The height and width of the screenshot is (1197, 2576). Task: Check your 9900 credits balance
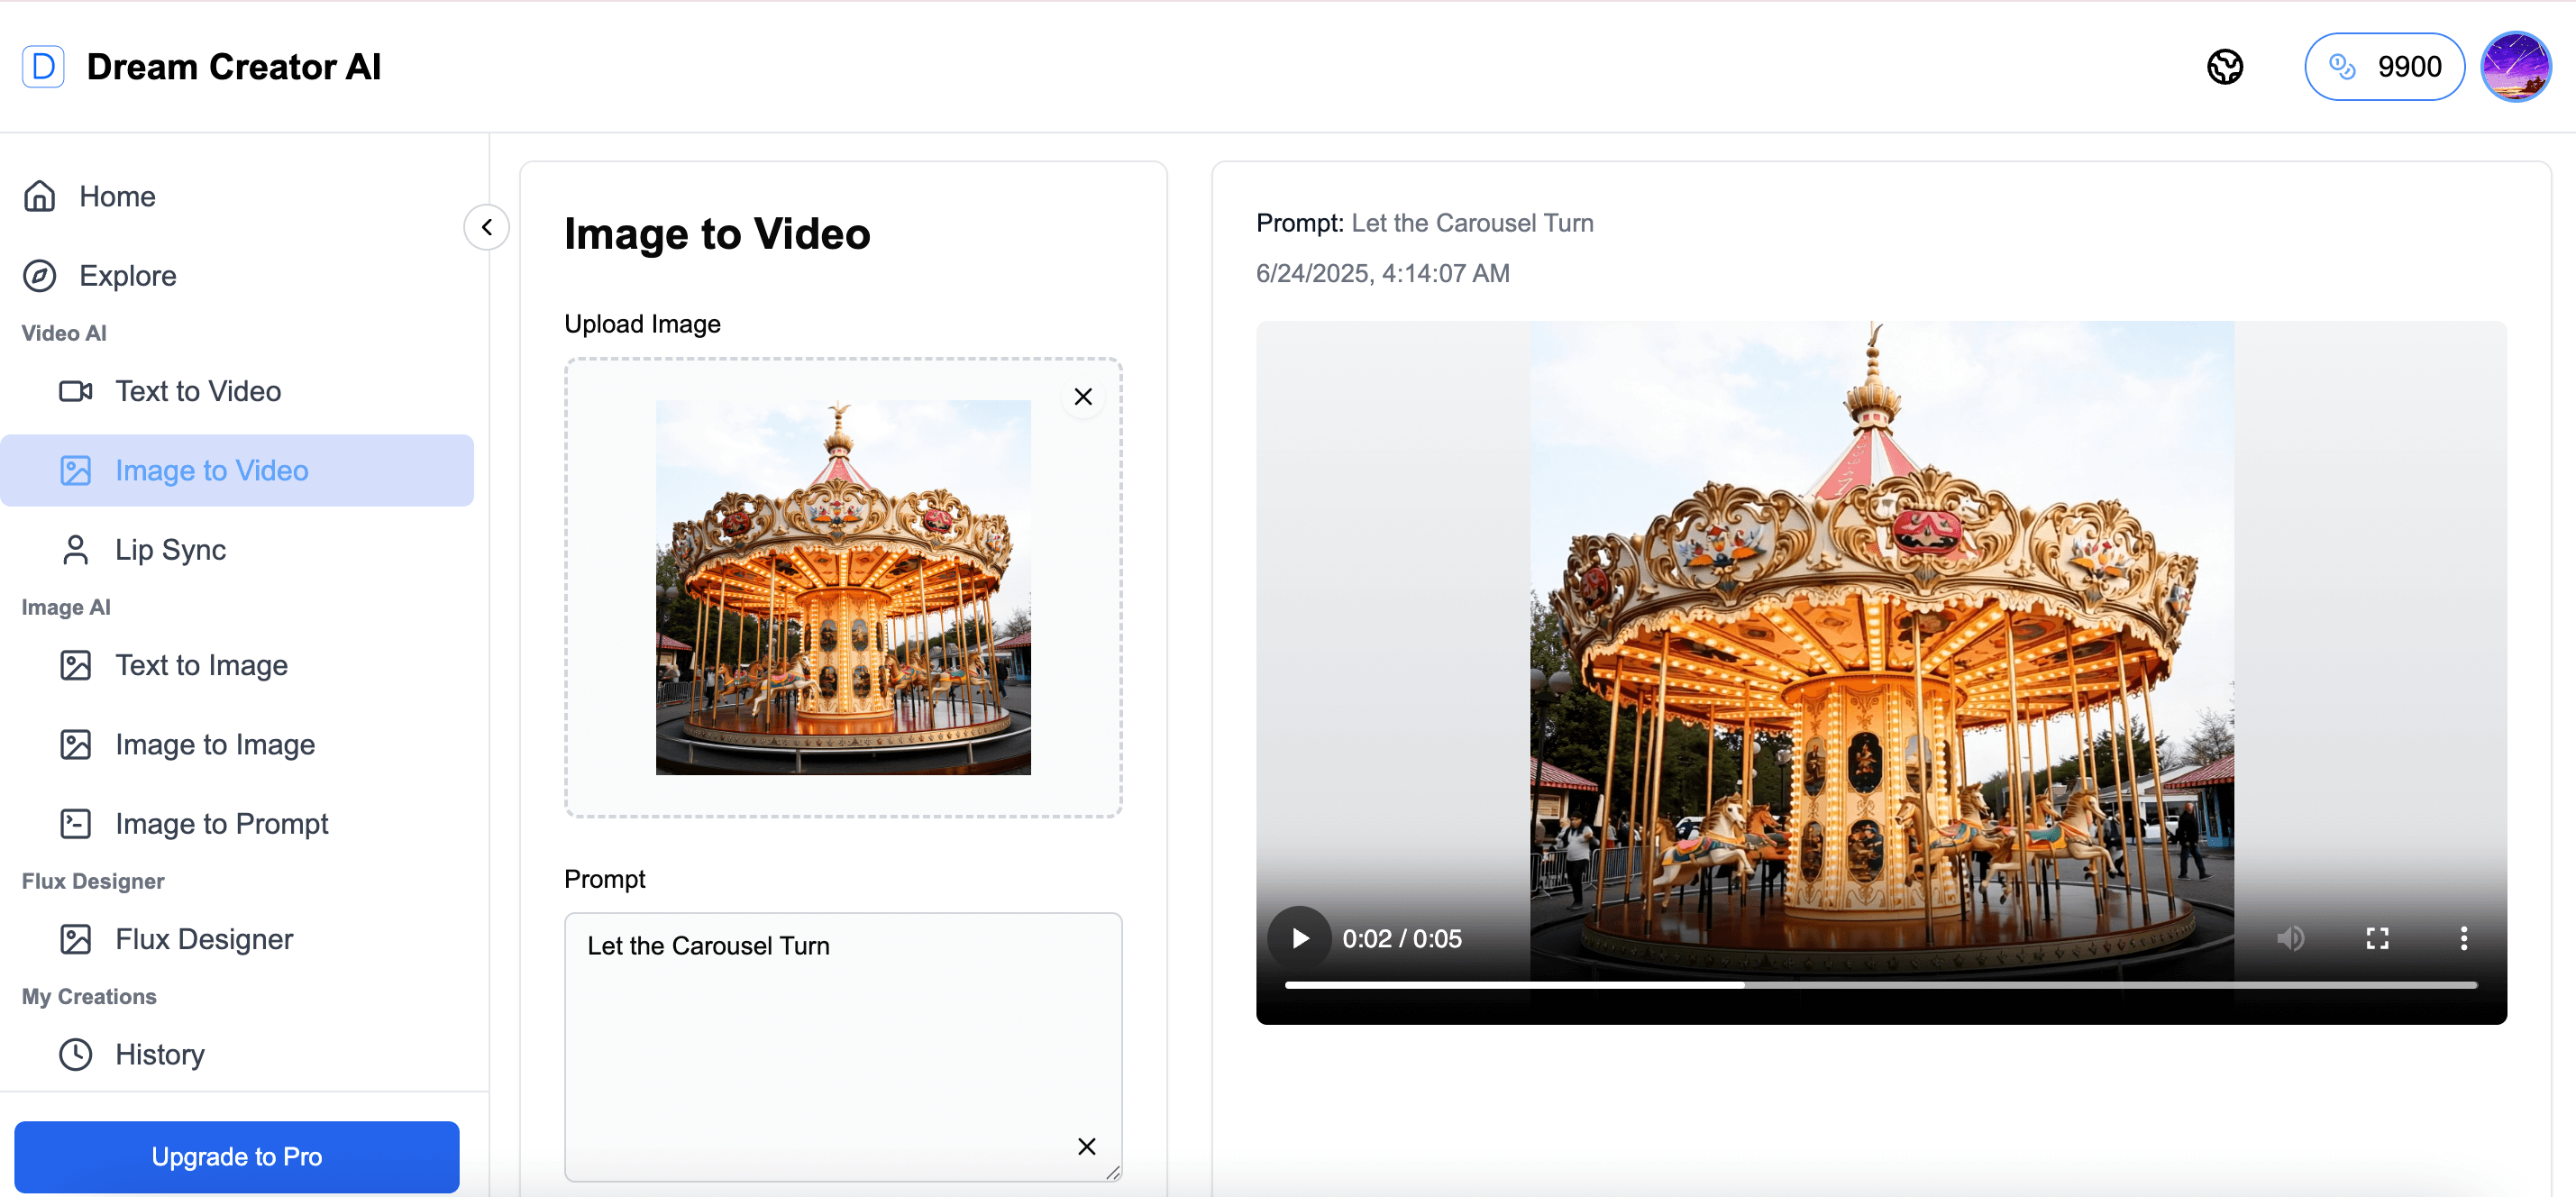tap(2384, 66)
